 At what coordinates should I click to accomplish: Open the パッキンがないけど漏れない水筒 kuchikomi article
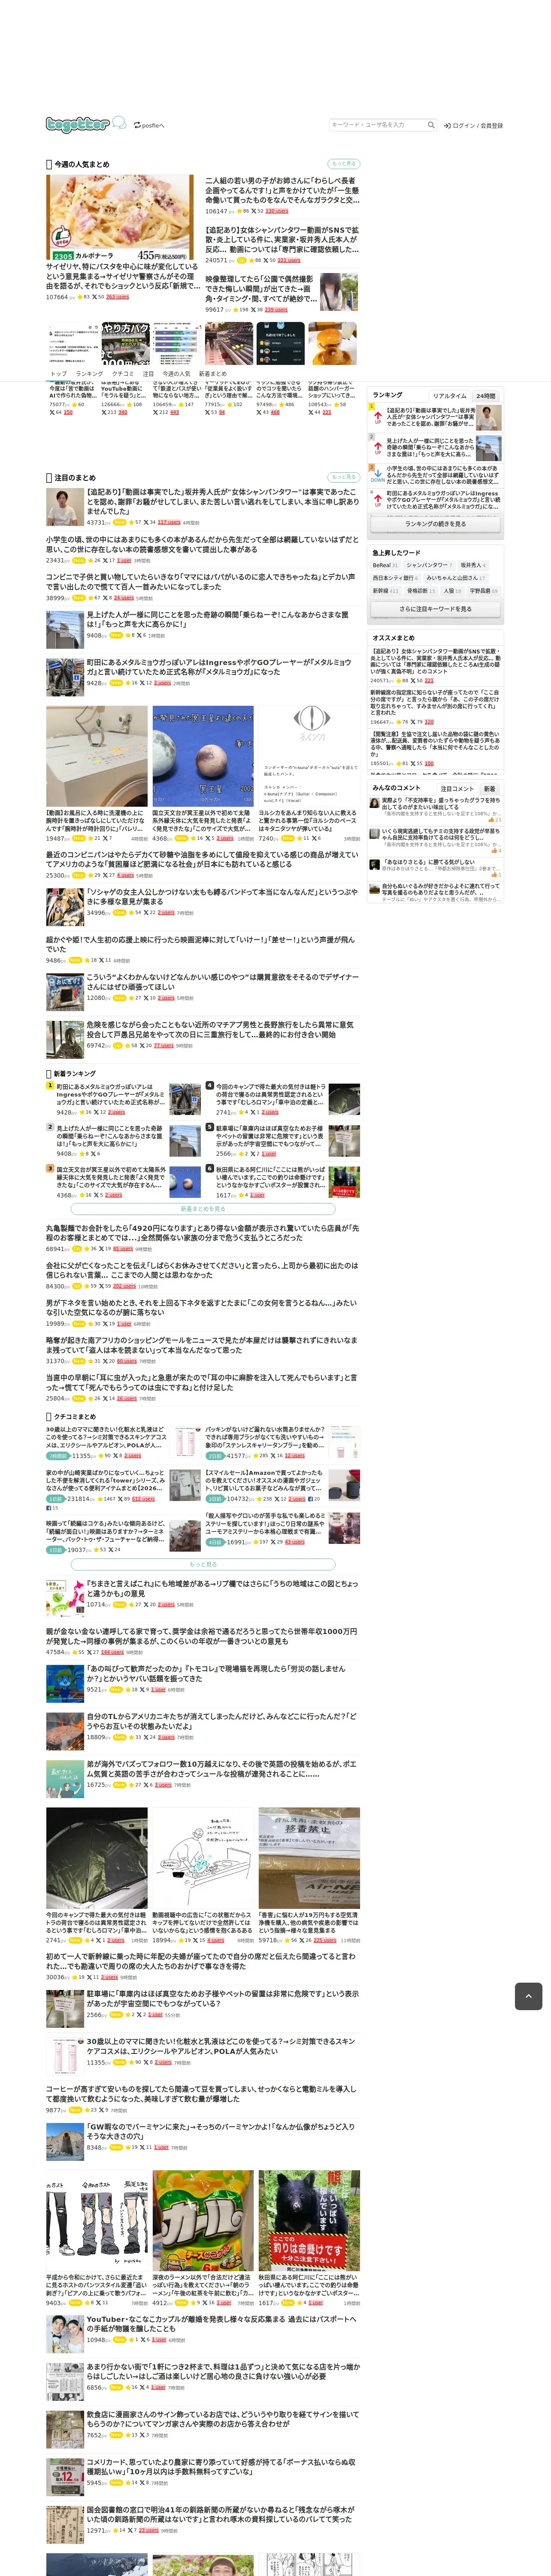[x=265, y=1438]
